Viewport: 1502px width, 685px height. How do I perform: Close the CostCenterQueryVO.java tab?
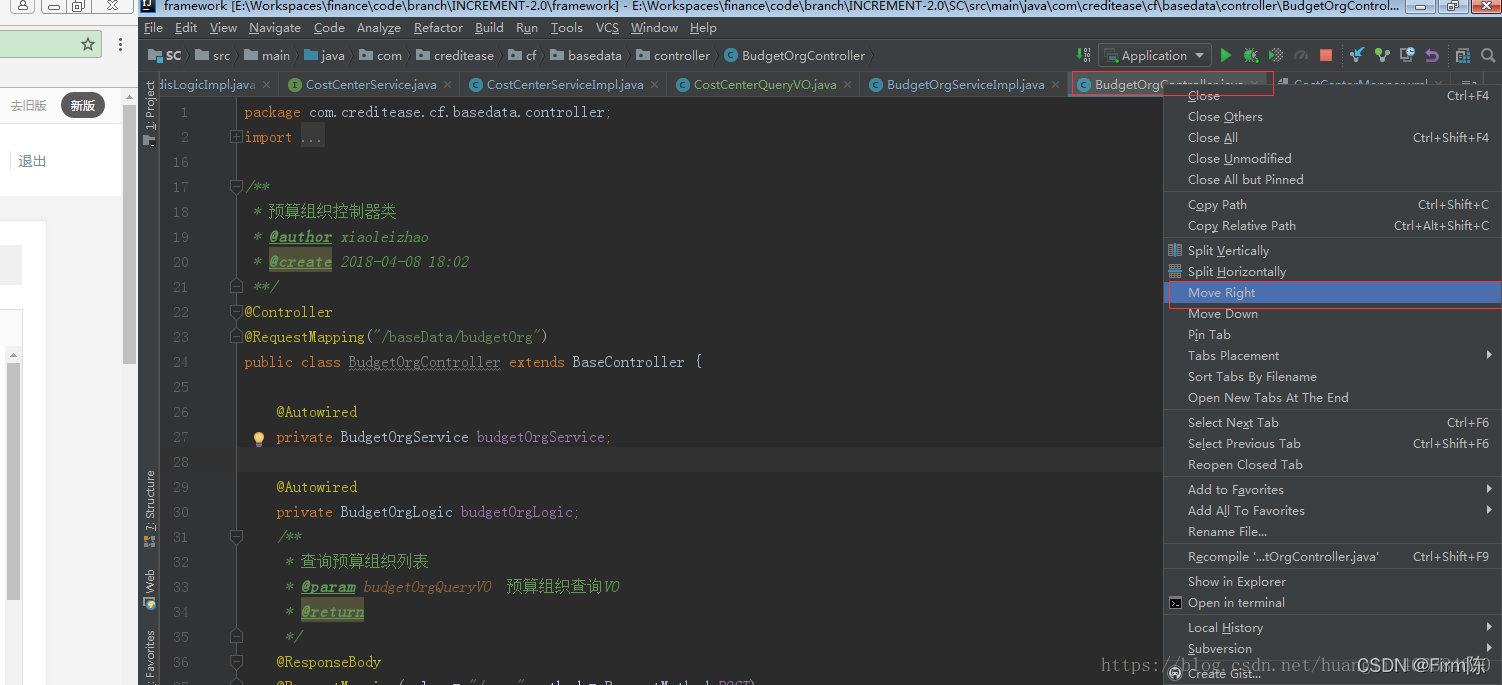point(850,85)
